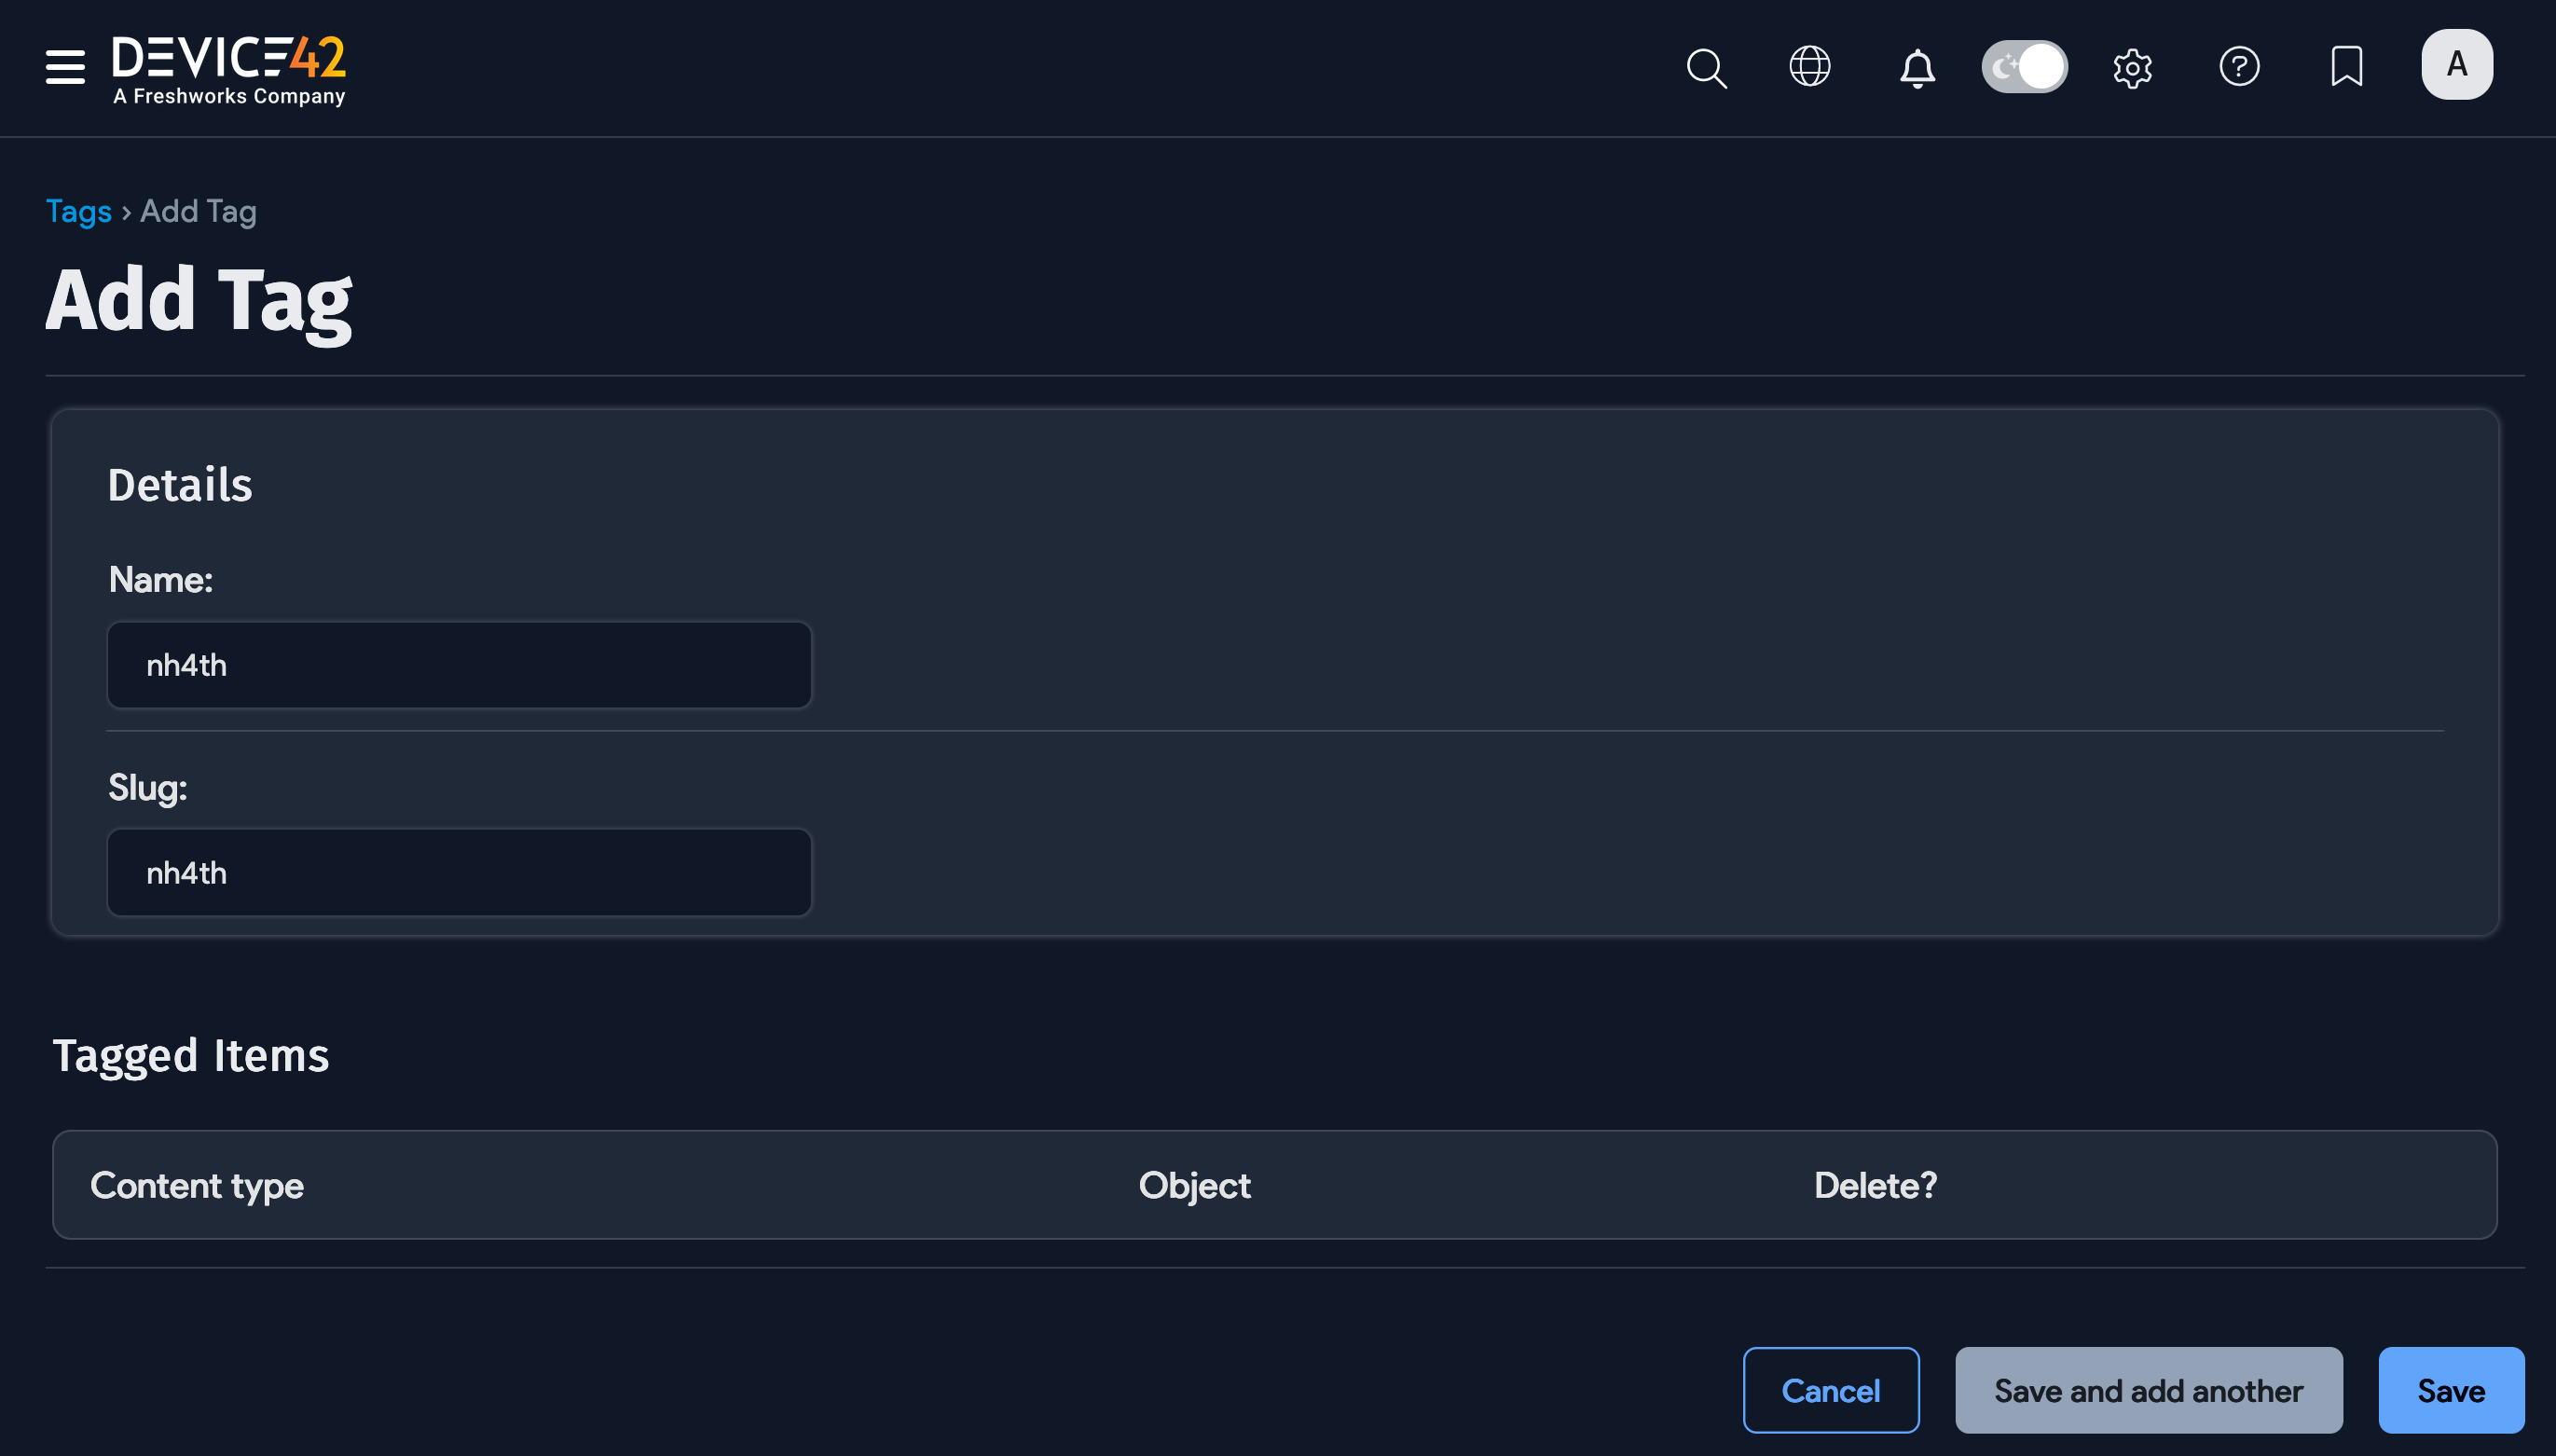
Task: Open the search icon in the header
Action: click(1707, 67)
